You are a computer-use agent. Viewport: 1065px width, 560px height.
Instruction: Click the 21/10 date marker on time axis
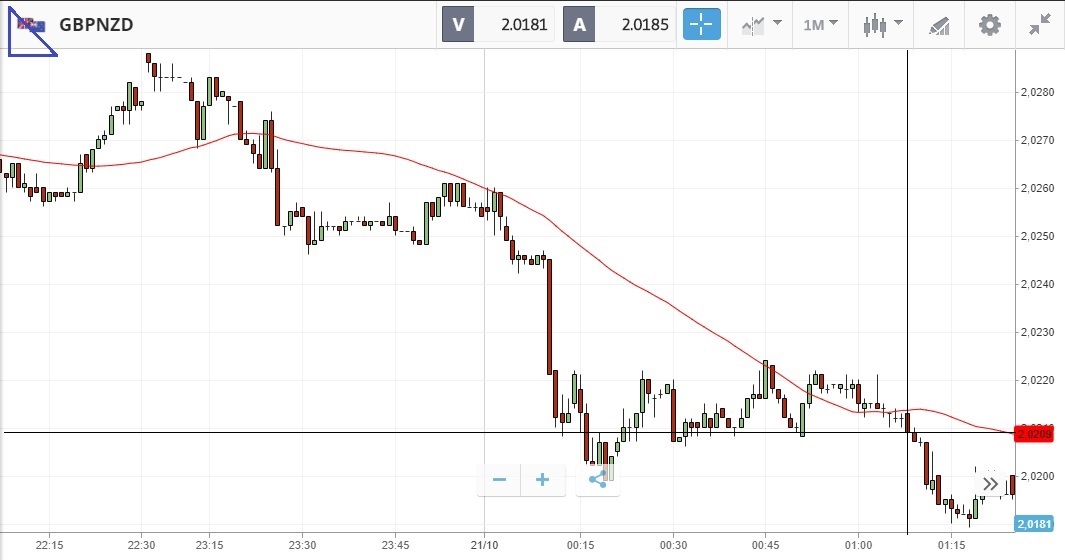pos(484,545)
